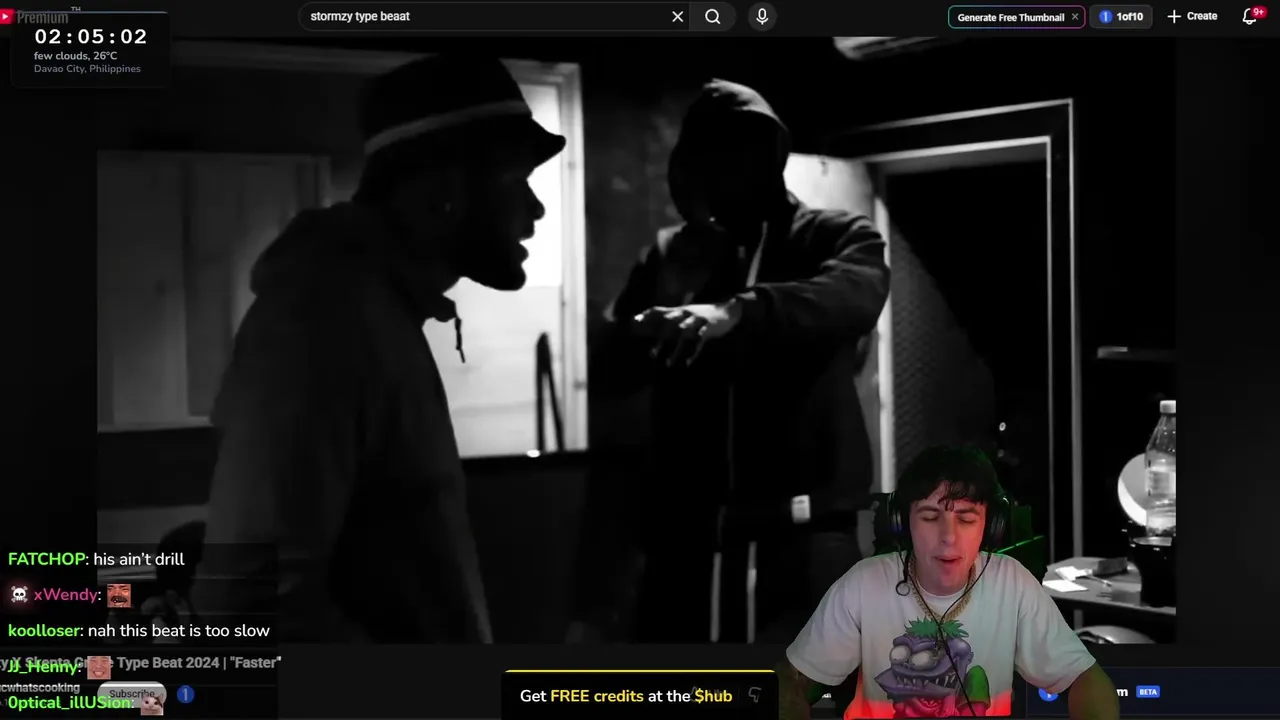This screenshot has height=720, width=1280.
Task: Click chat username koolloser
Action: tap(44, 631)
